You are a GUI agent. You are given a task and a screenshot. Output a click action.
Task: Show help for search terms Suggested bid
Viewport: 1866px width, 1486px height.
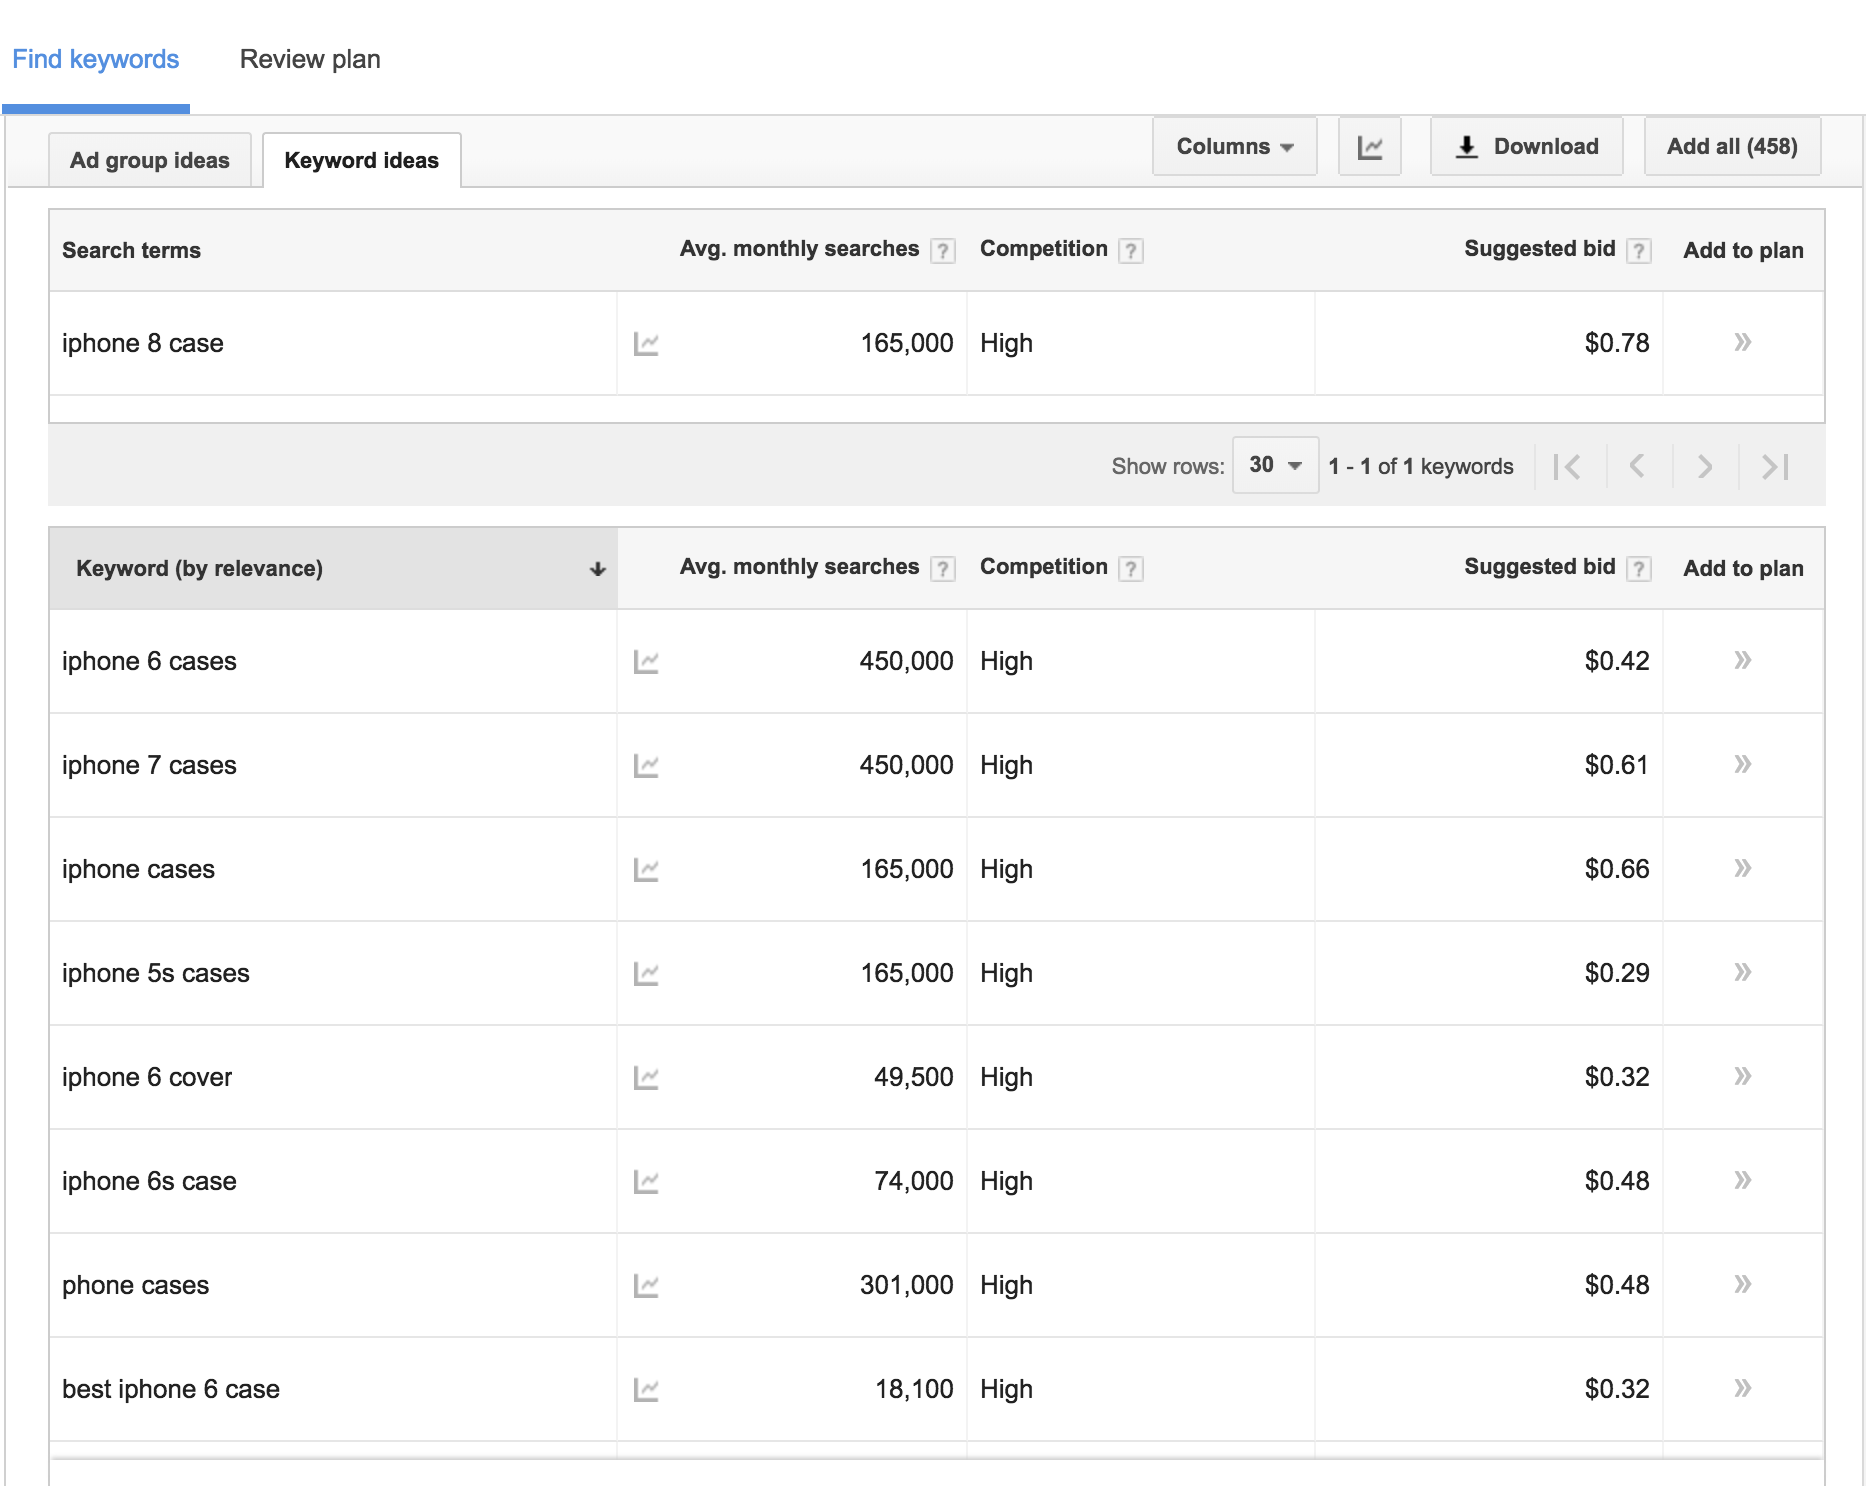(x=1638, y=250)
